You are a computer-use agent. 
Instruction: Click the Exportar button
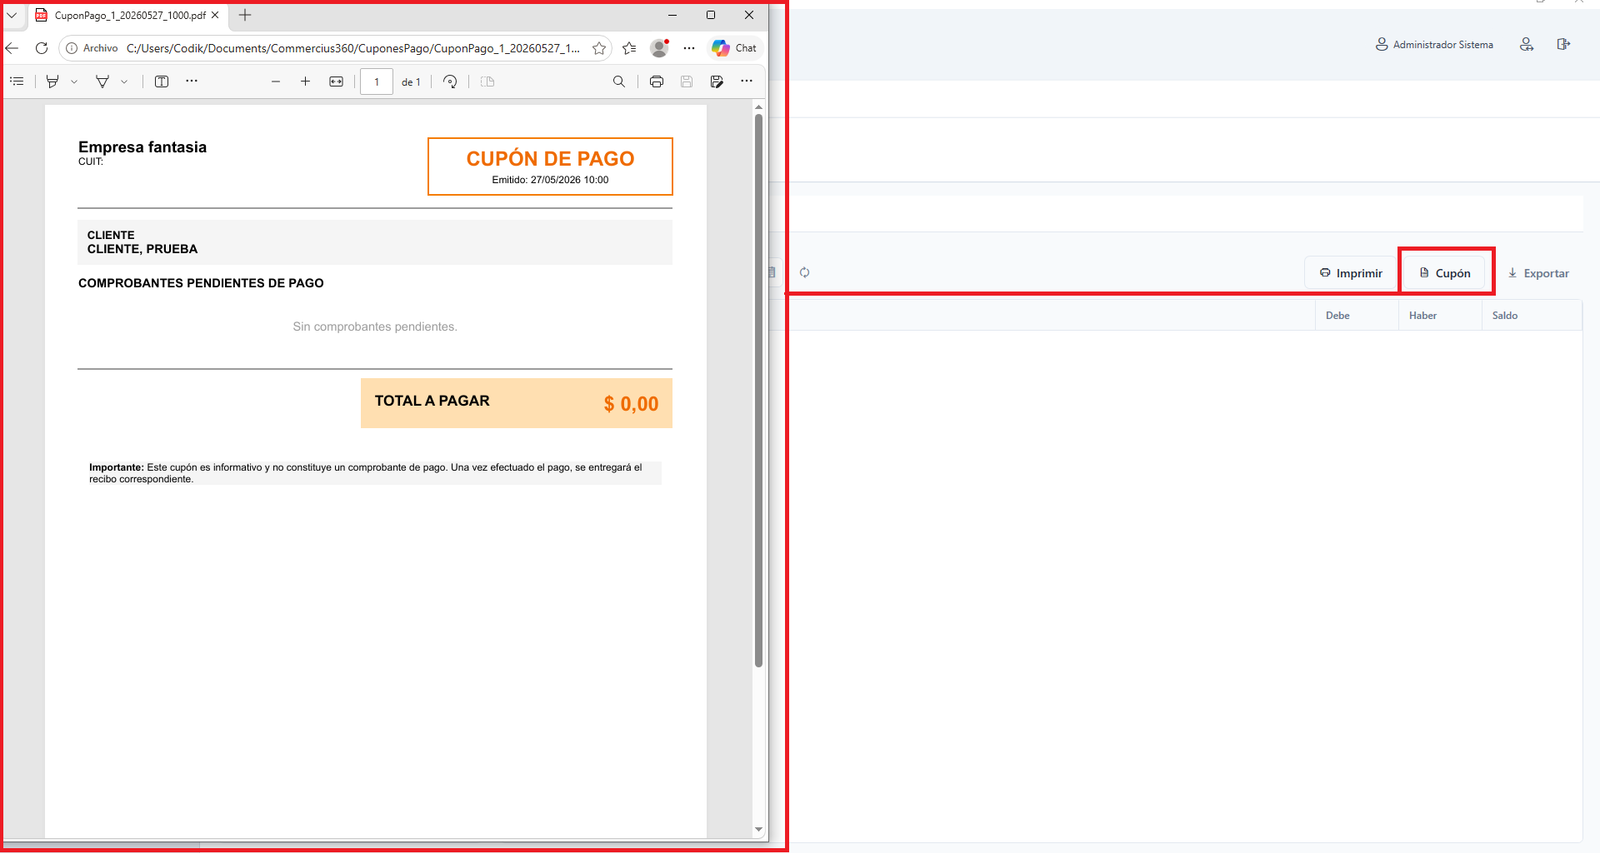[1538, 273]
